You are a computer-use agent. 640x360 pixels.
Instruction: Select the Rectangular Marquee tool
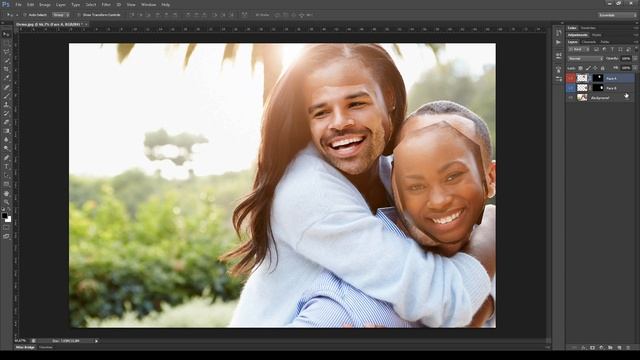coord(6,43)
